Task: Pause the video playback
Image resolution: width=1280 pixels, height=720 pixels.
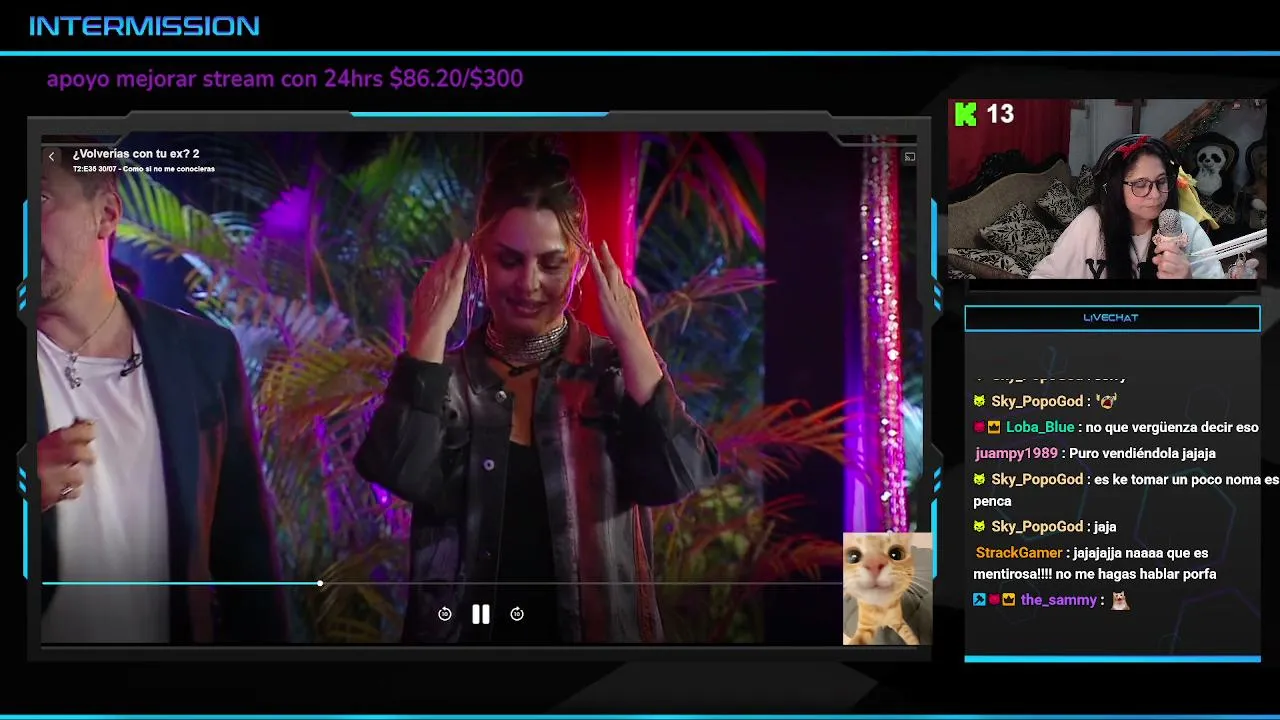Action: pos(481,614)
